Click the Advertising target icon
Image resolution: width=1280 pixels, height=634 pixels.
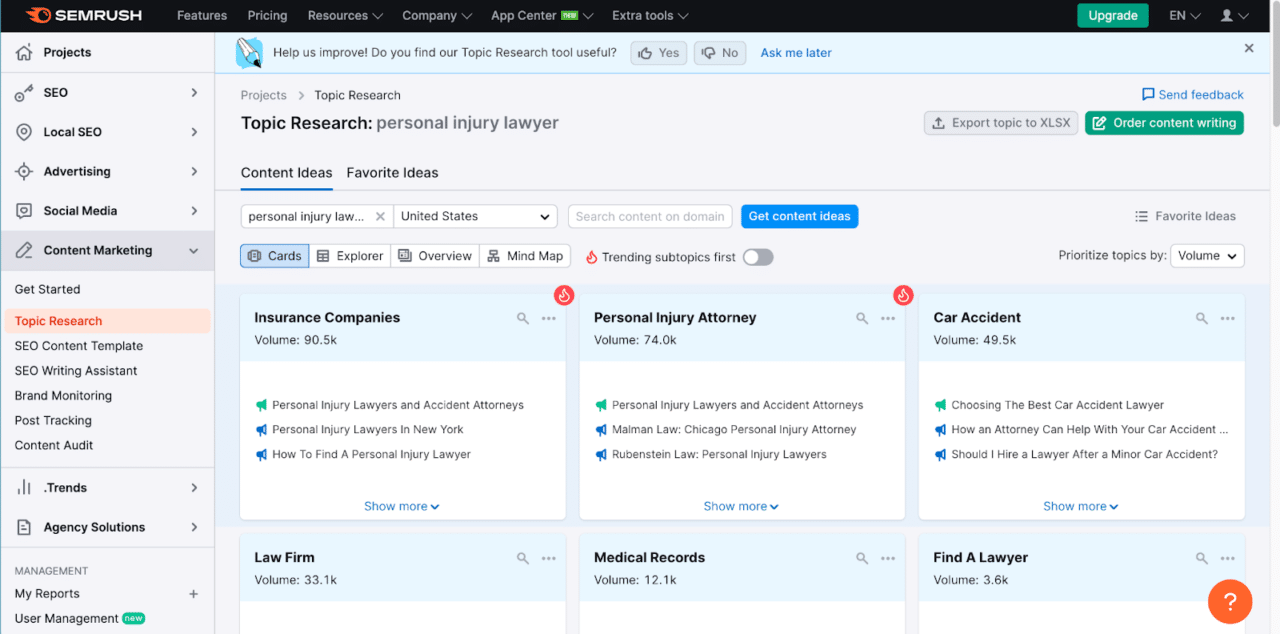pyautogui.click(x=24, y=171)
